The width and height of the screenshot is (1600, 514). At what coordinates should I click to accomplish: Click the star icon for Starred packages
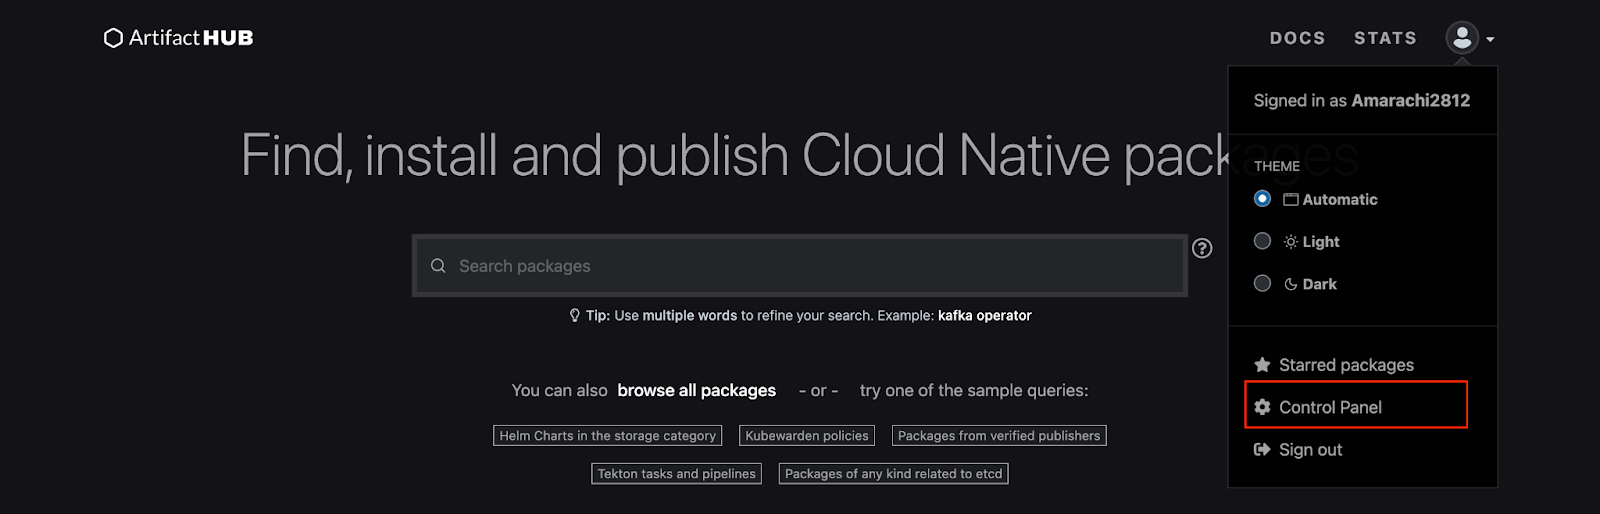coord(1262,365)
